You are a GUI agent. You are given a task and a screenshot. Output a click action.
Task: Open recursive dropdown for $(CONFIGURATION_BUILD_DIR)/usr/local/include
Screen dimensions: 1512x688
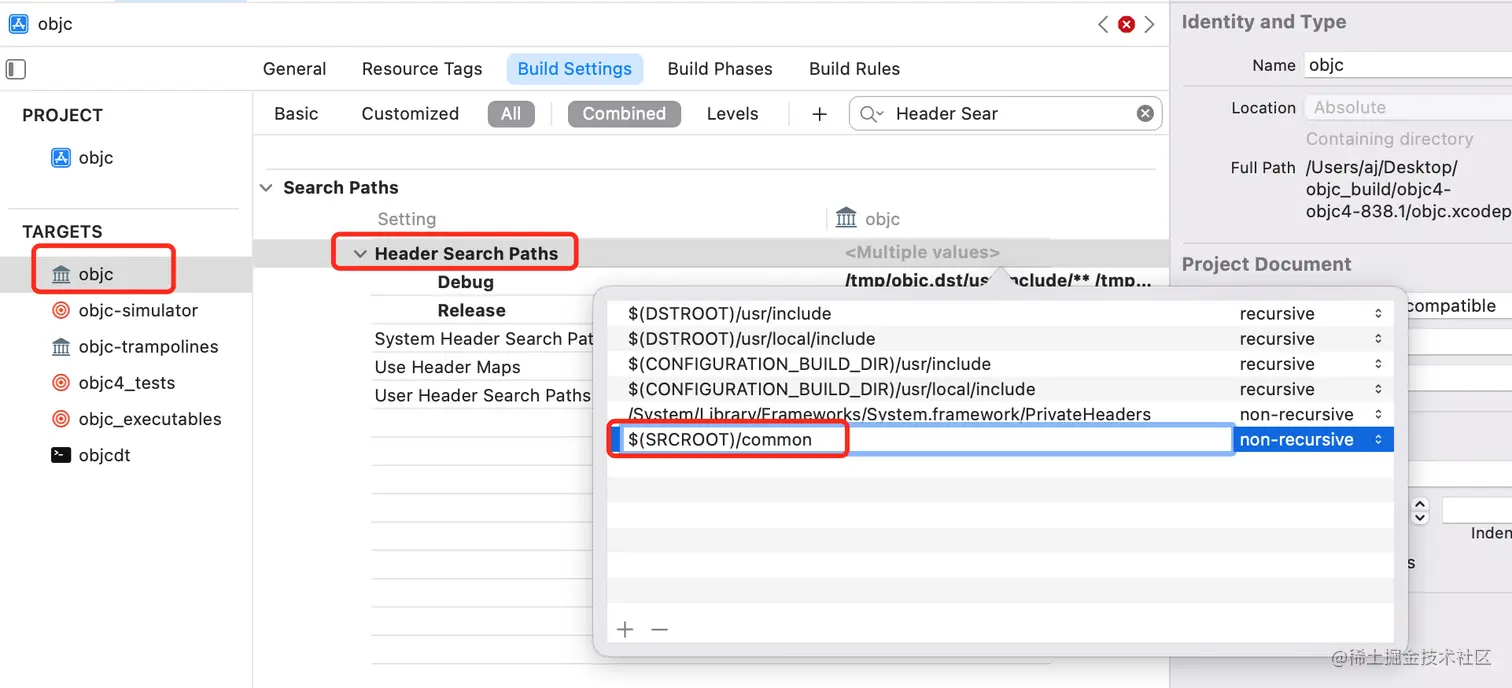1312,389
